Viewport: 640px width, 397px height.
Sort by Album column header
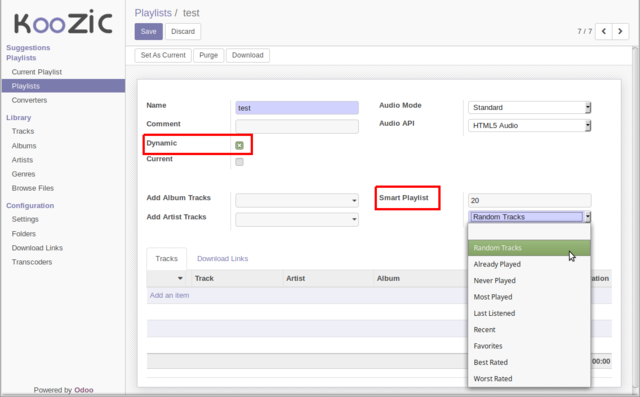point(388,278)
